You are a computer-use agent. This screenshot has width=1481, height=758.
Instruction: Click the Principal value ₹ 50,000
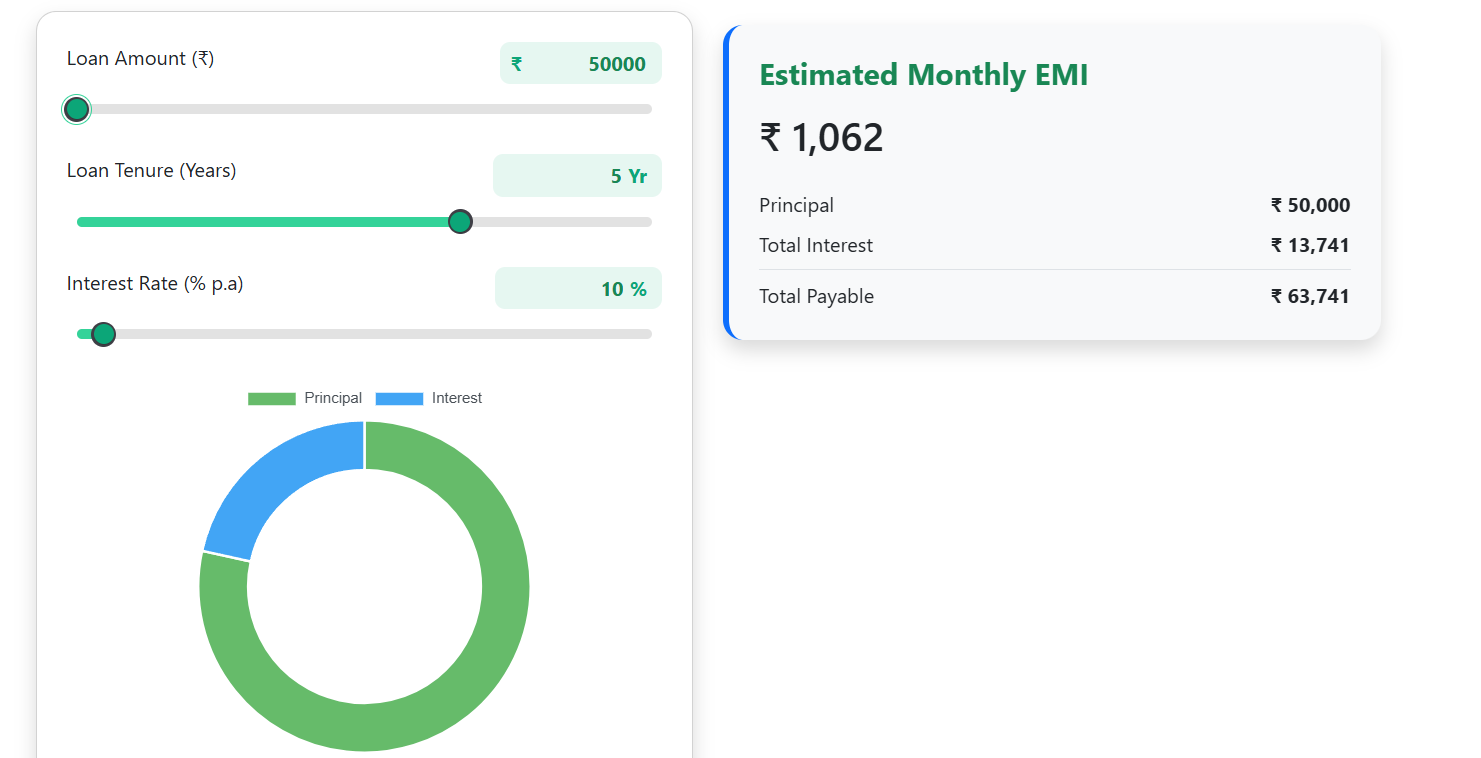pyautogui.click(x=1310, y=205)
